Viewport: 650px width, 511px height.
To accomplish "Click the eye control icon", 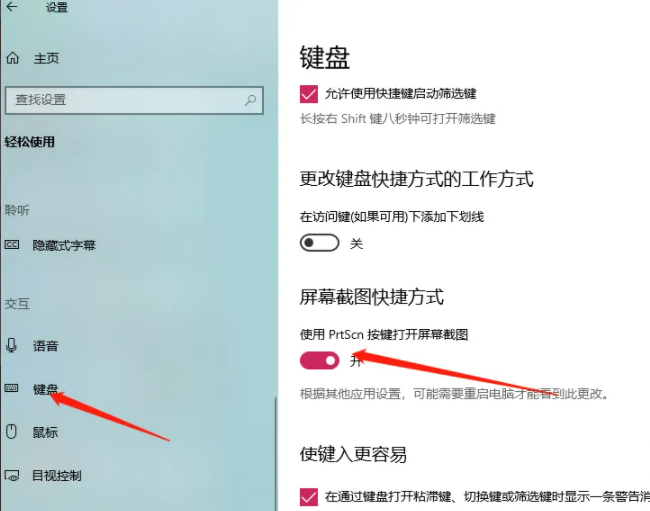I will coord(12,475).
